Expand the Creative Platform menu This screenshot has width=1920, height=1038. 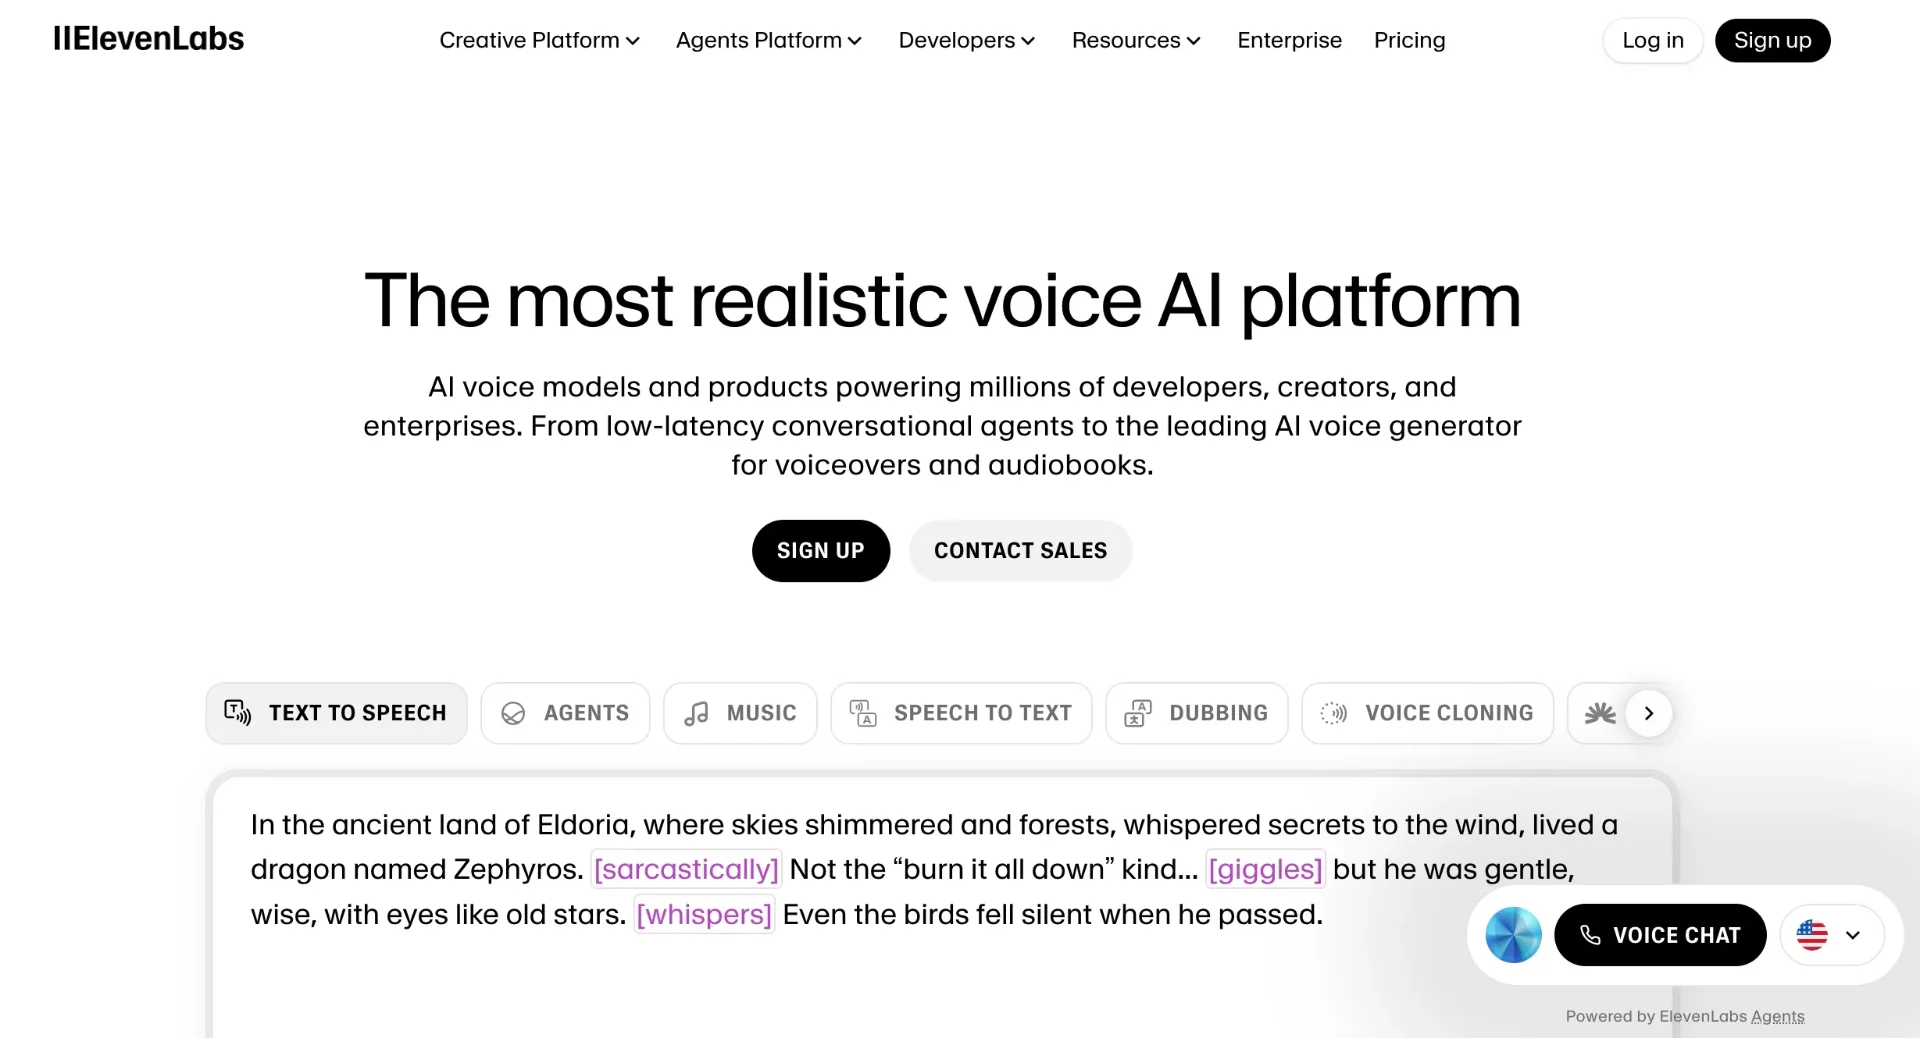[x=539, y=40]
